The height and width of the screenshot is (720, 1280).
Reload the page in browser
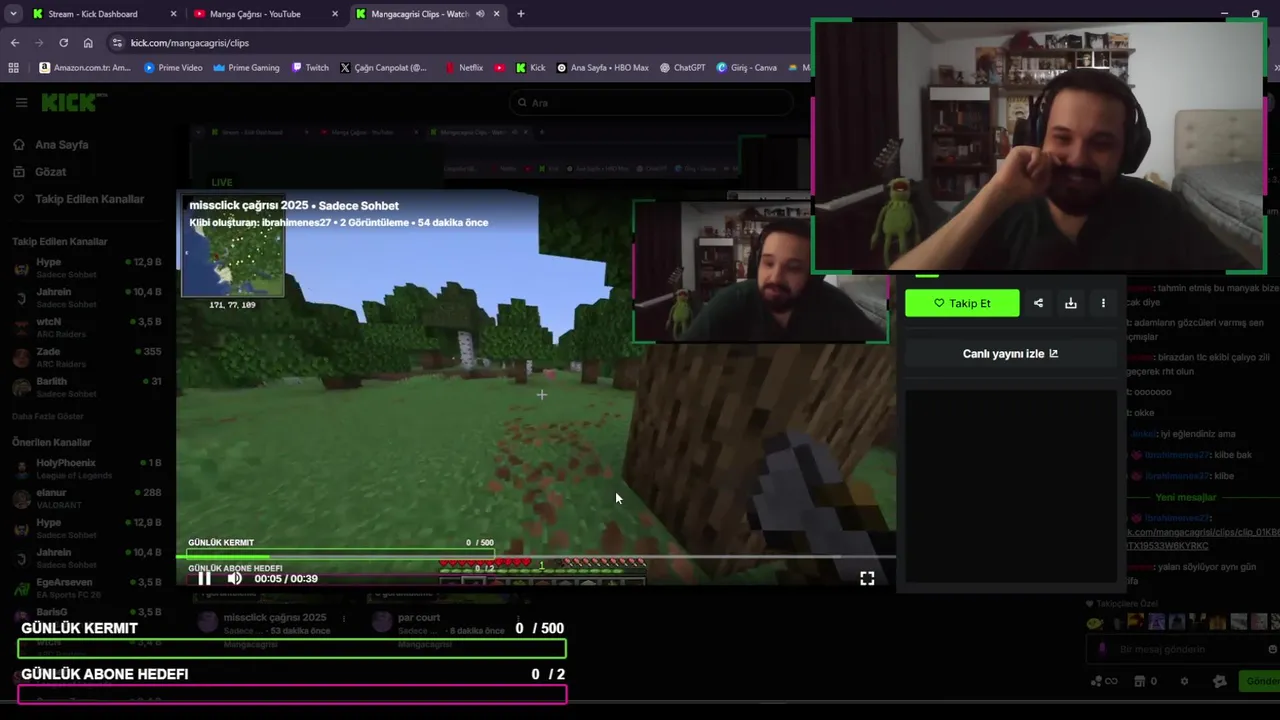pos(63,43)
